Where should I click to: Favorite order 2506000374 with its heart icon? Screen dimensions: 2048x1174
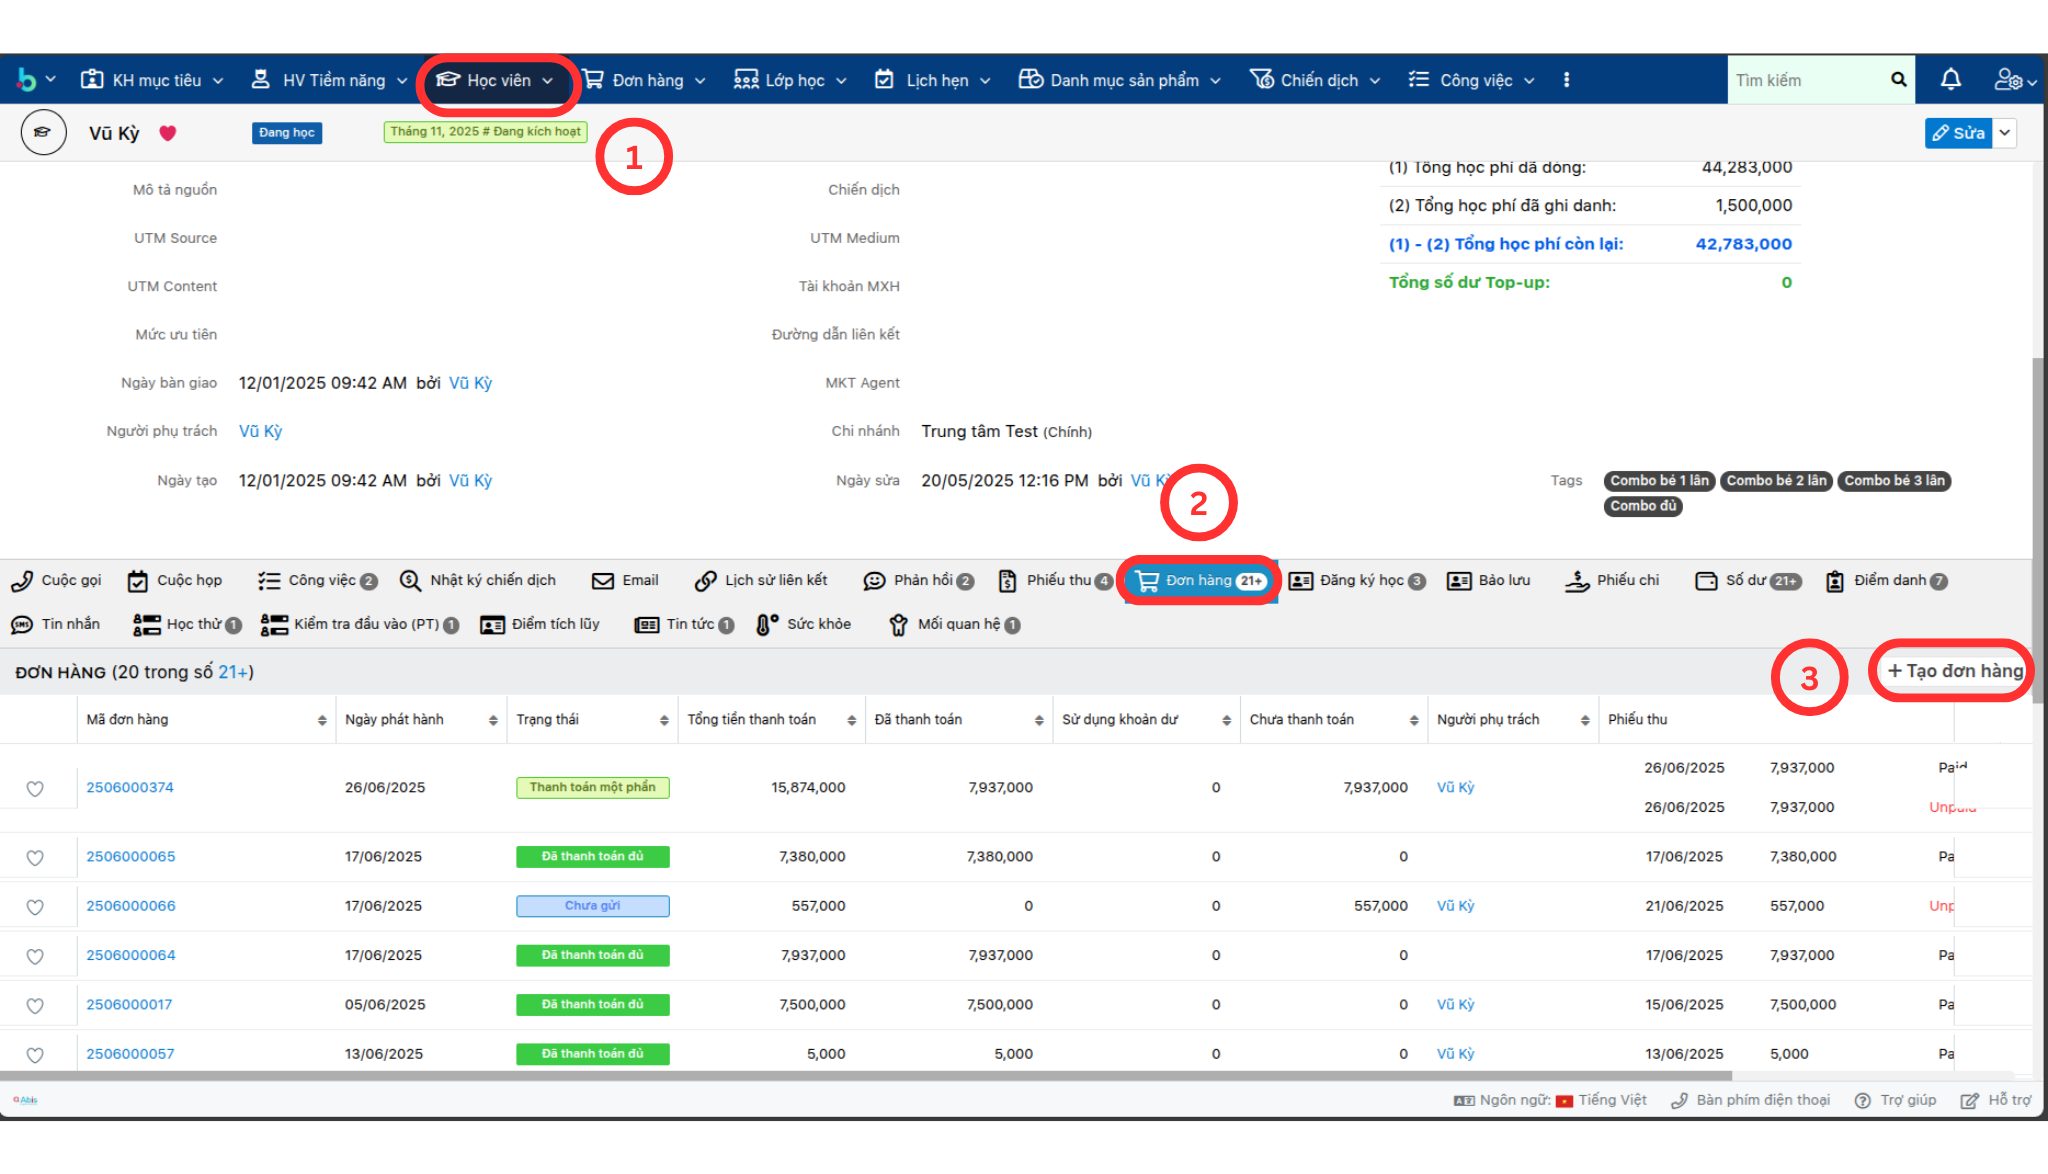click(35, 788)
